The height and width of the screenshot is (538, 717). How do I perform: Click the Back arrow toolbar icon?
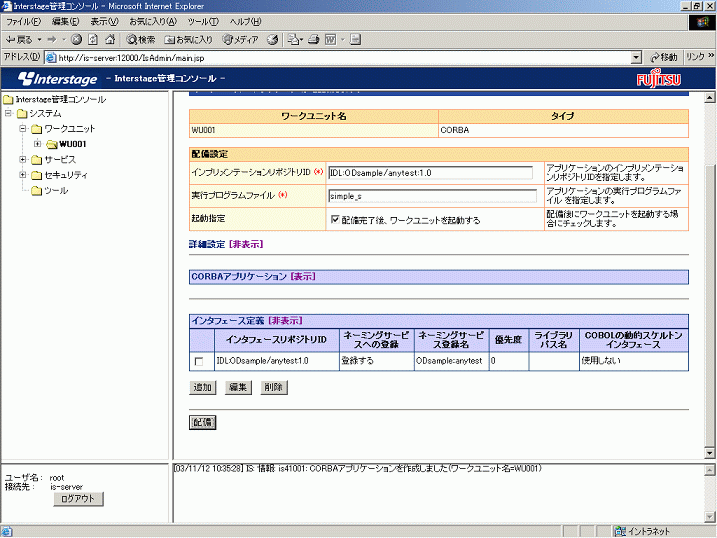(x=18, y=40)
